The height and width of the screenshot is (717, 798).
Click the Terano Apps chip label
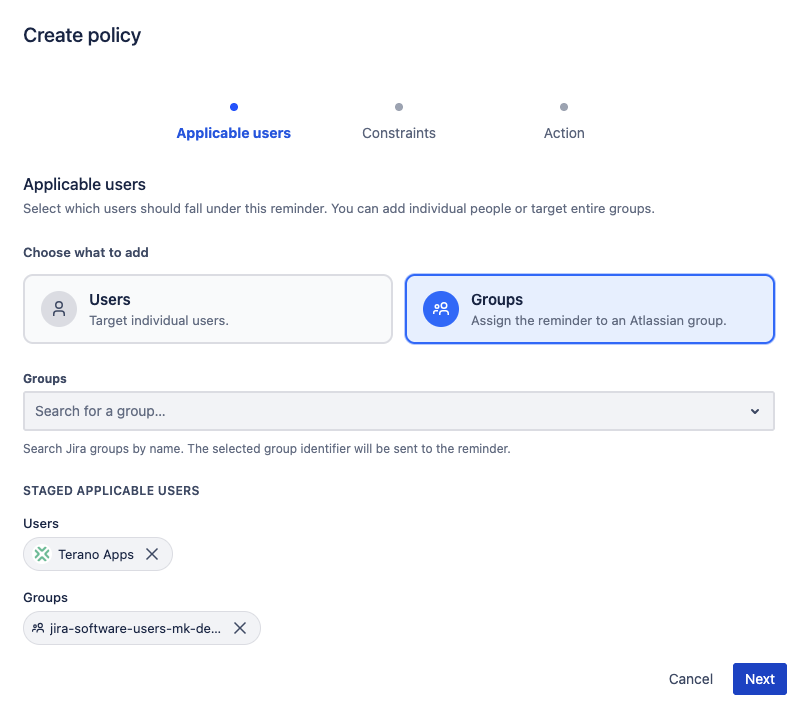[96, 554]
